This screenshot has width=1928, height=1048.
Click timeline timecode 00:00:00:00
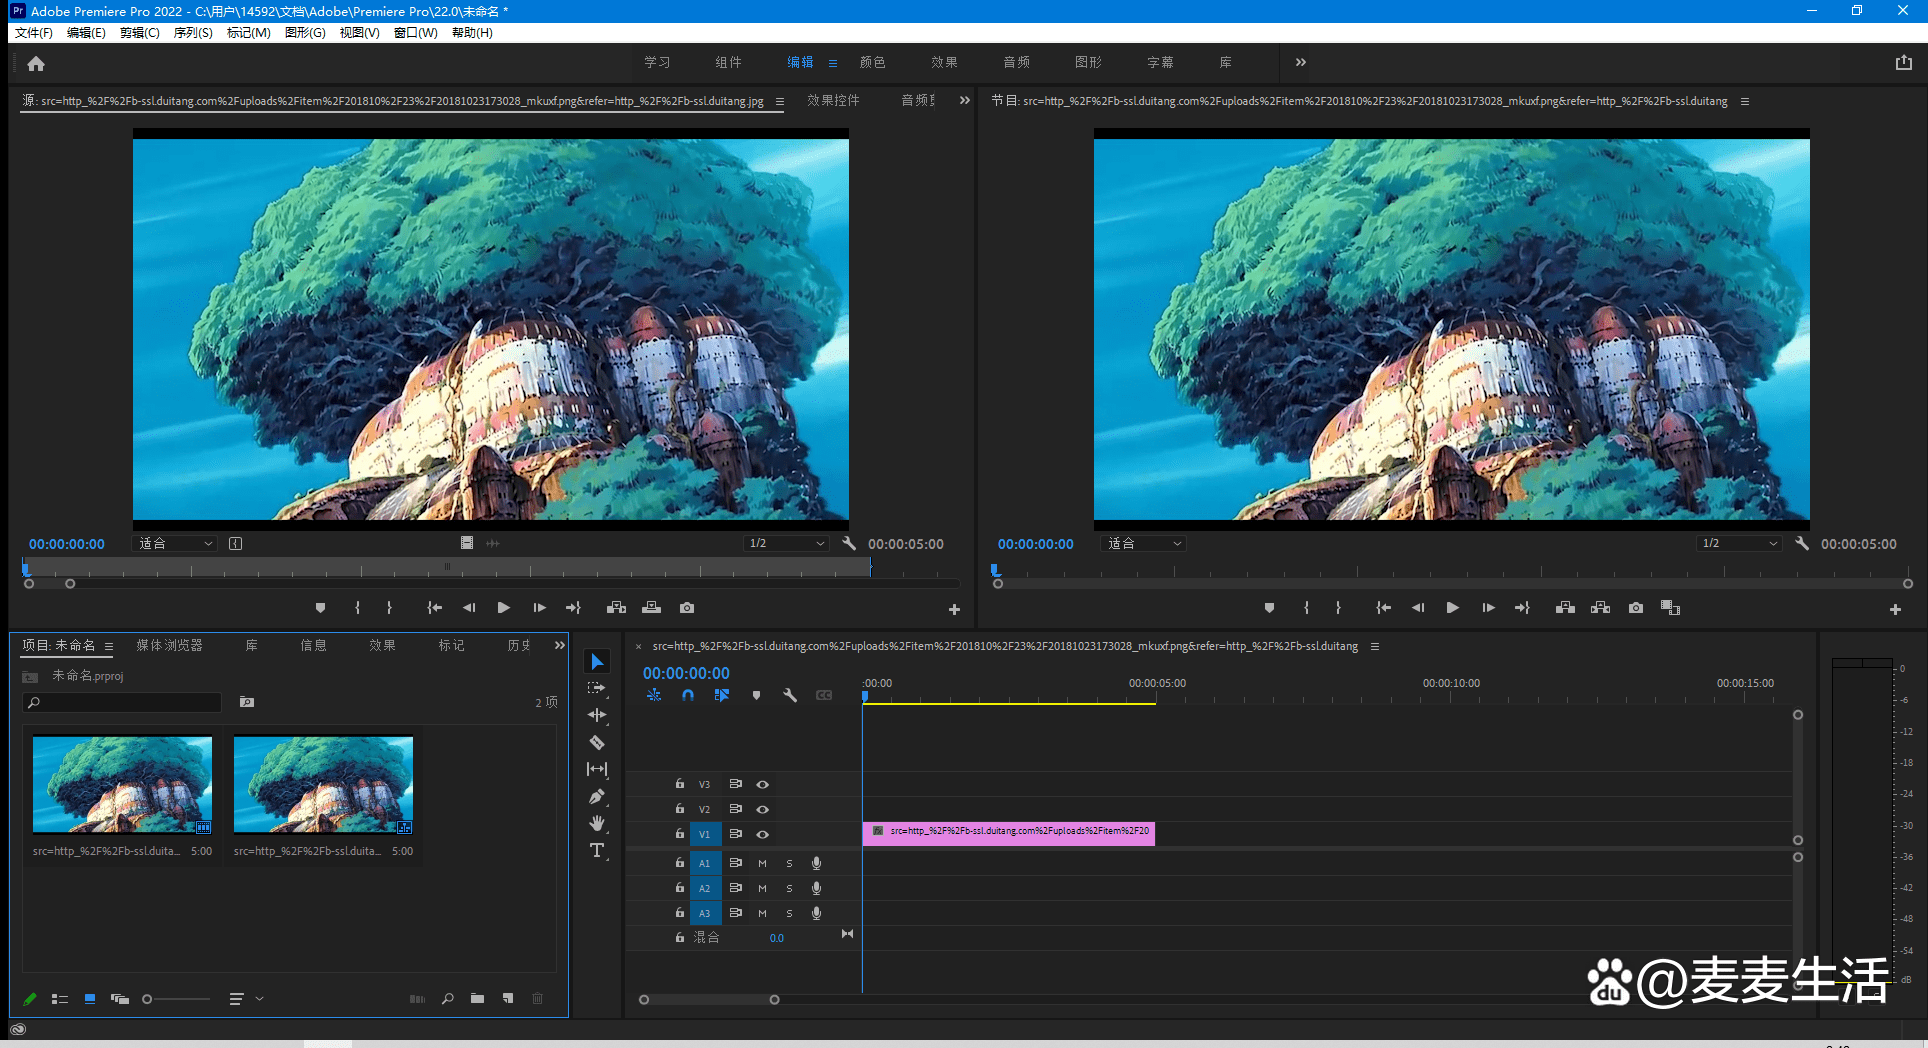point(686,673)
